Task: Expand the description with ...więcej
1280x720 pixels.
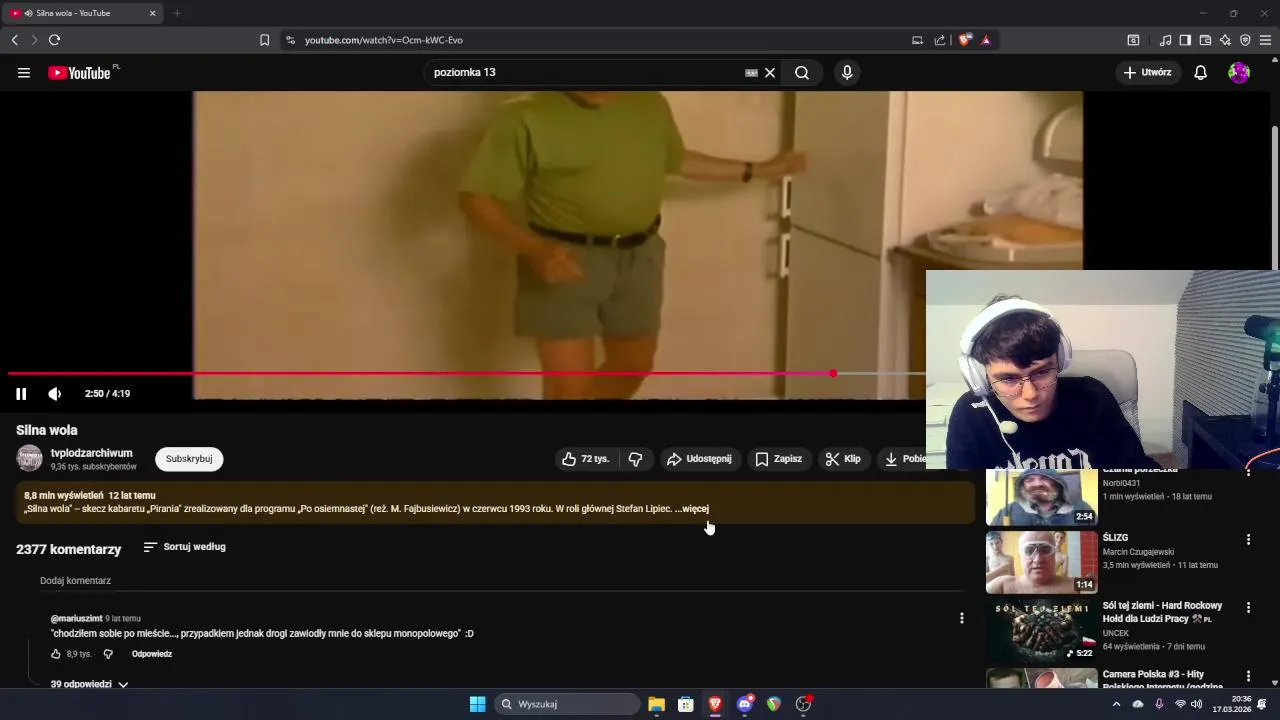Action: pos(692,509)
